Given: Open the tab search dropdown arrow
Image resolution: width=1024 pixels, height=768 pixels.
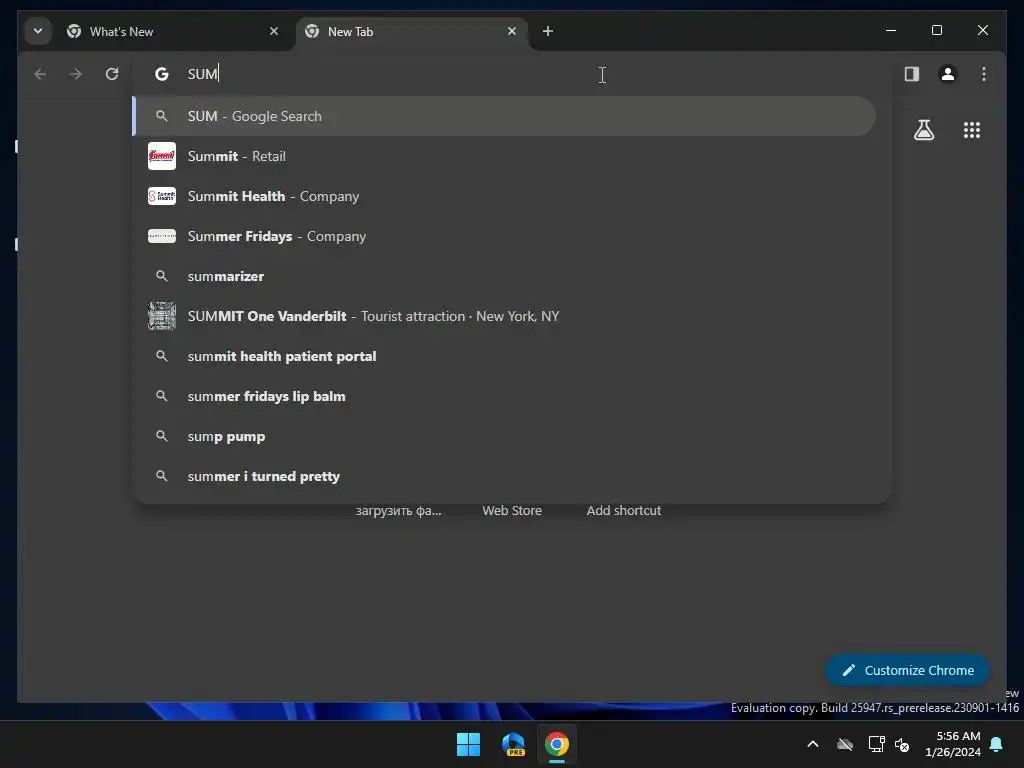Looking at the screenshot, I should (38, 31).
